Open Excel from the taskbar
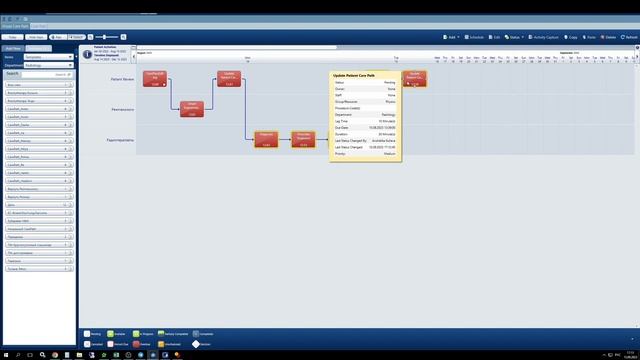The height and width of the screenshot is (360, 640). pos(116,355)
